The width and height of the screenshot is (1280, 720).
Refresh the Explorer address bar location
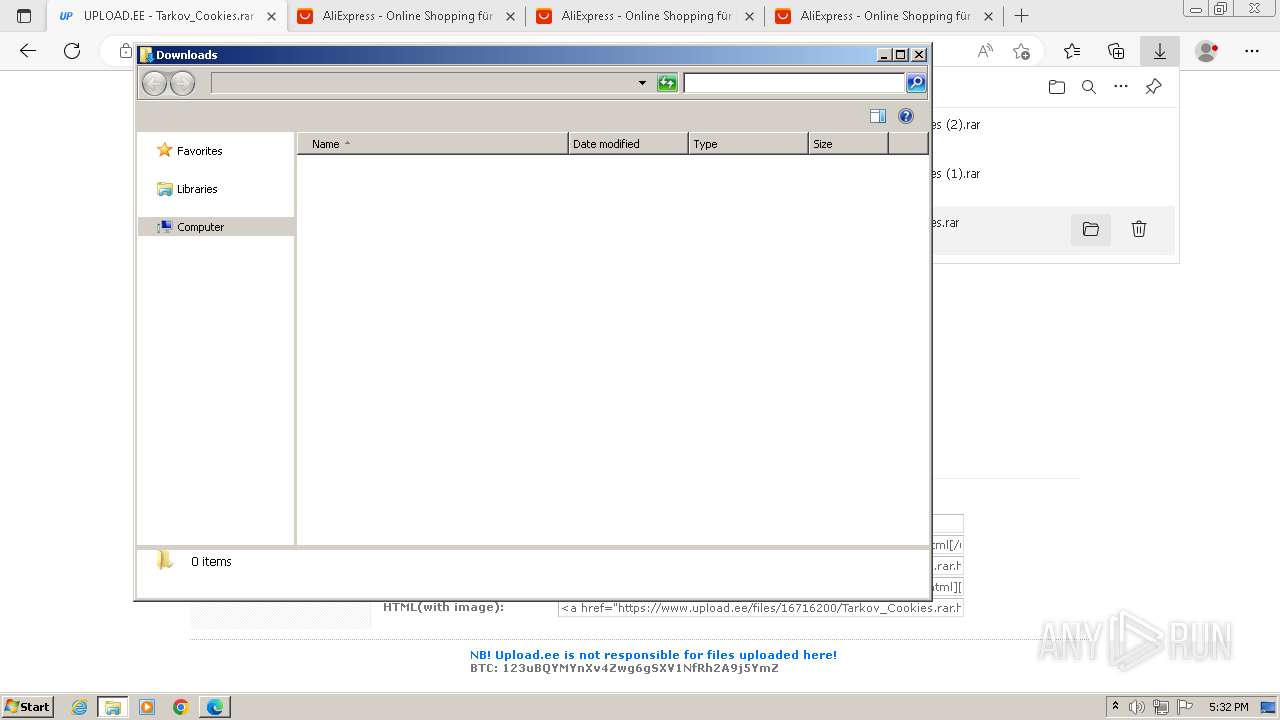tap(667, 83)
